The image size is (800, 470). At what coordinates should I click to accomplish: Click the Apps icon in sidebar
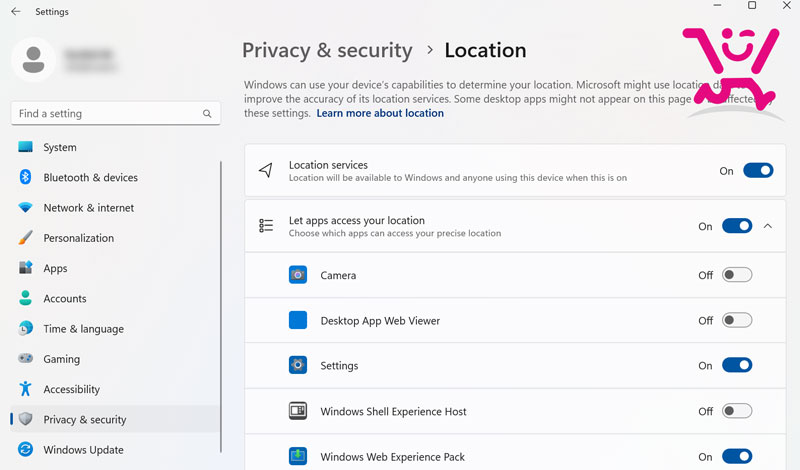(26, 268)
